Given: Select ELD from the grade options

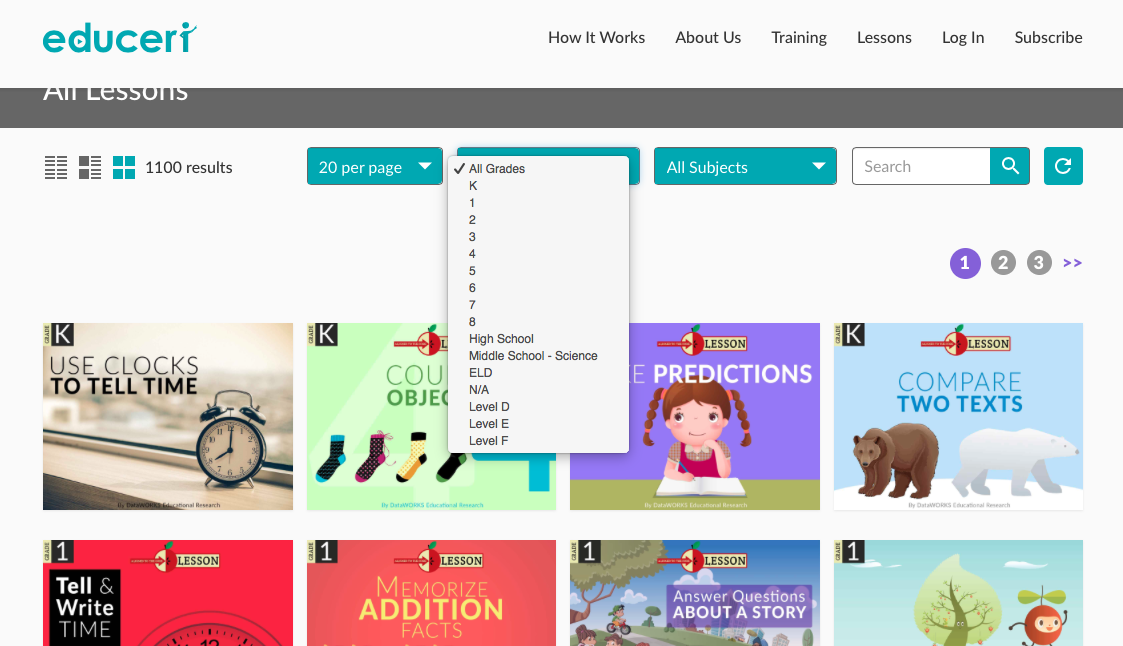Looking at the screenshot, I should (x=480, y=372).
